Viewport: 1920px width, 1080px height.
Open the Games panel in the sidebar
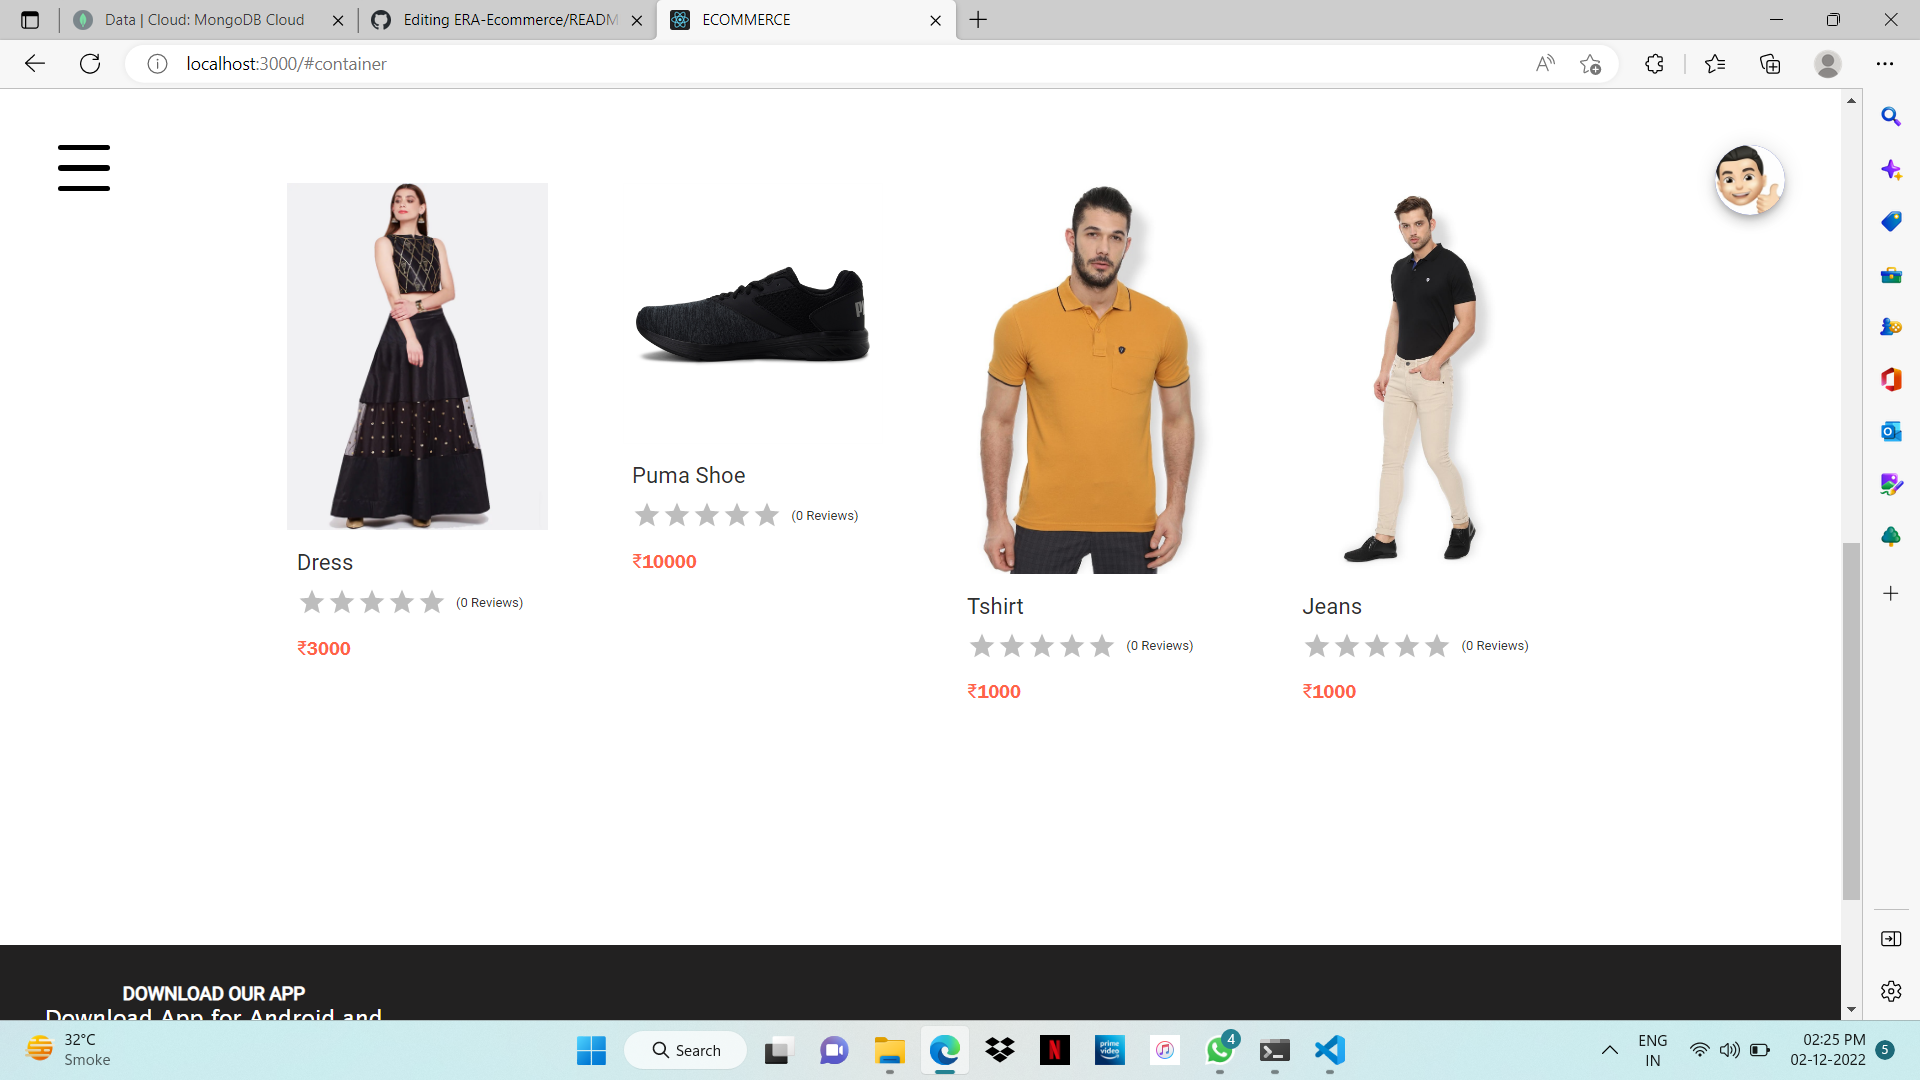pos(1891,326)
